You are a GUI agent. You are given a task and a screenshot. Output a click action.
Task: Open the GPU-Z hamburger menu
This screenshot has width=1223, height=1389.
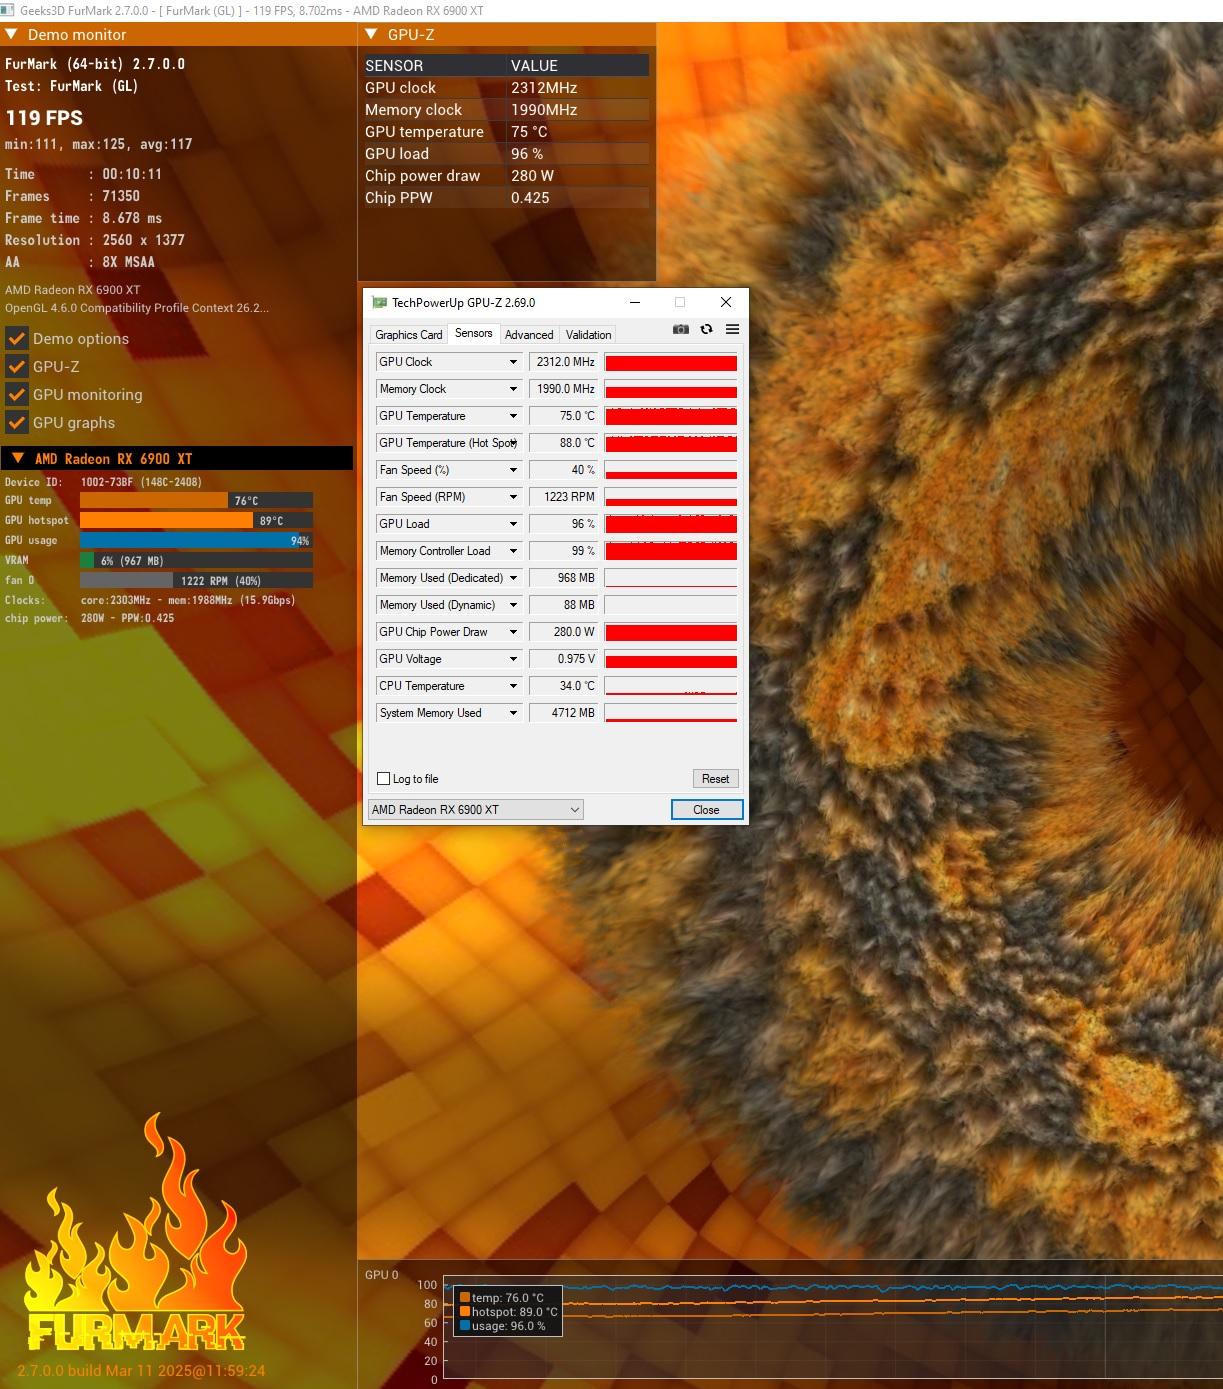click(732, 329)
